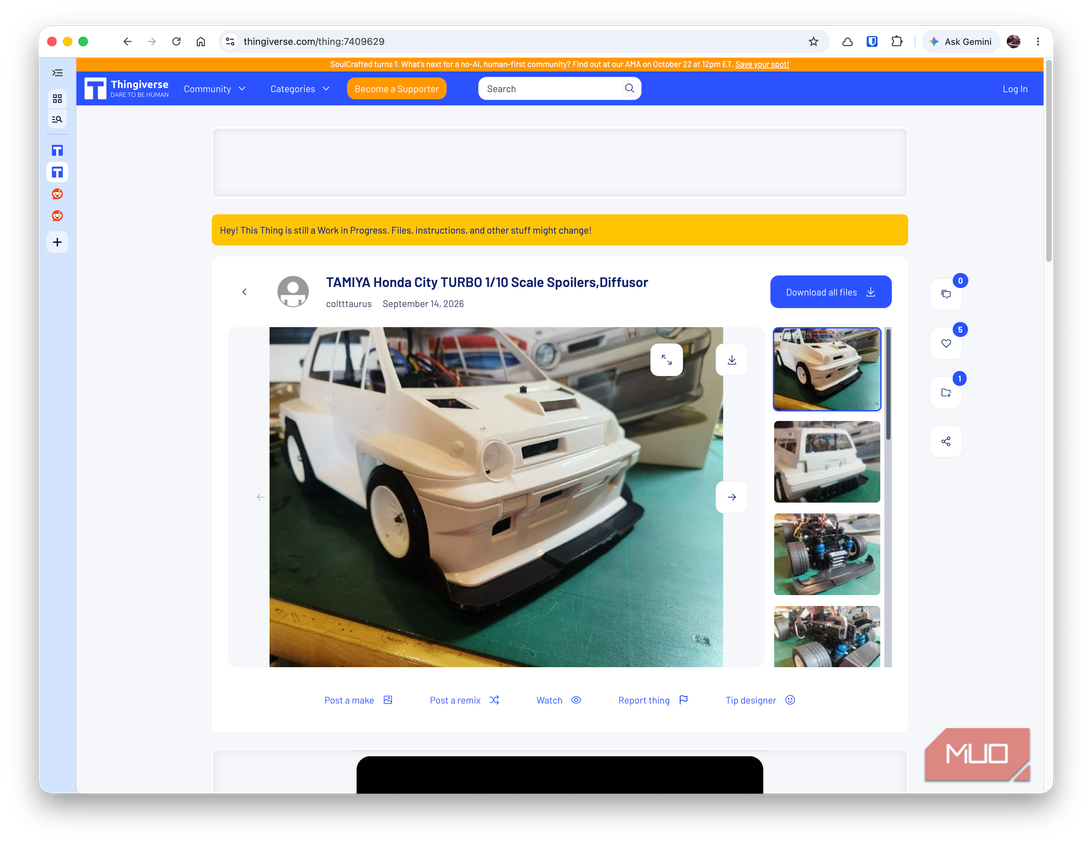This screenshot has width=1092, height=844.
Task: Click Download all files button
Action: [x=830, y=292]
